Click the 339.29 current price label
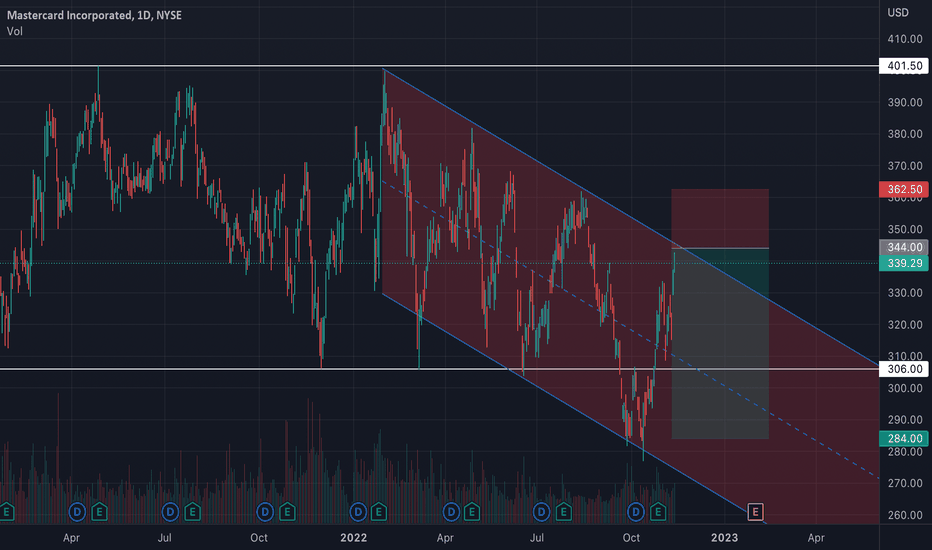 coord(903,263)
